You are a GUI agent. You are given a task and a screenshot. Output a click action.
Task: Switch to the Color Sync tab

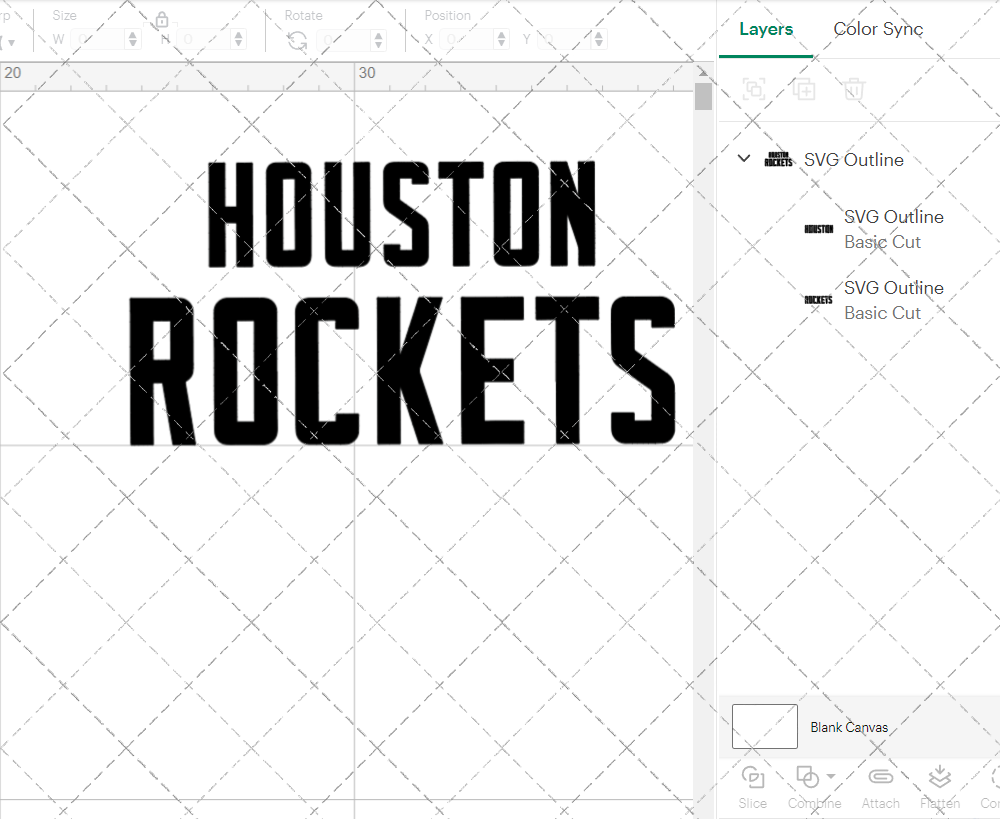[878, 29]
